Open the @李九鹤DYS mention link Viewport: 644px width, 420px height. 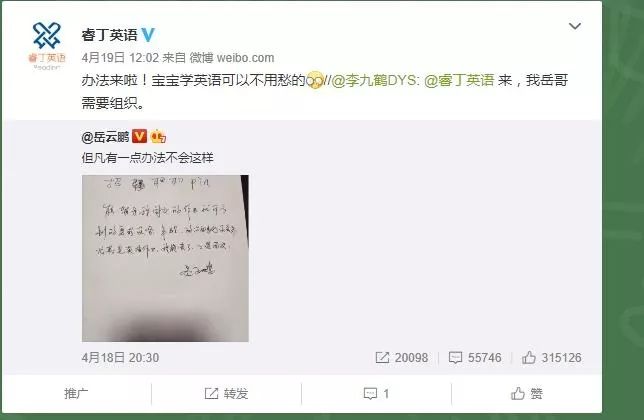[x=375, y=80]
